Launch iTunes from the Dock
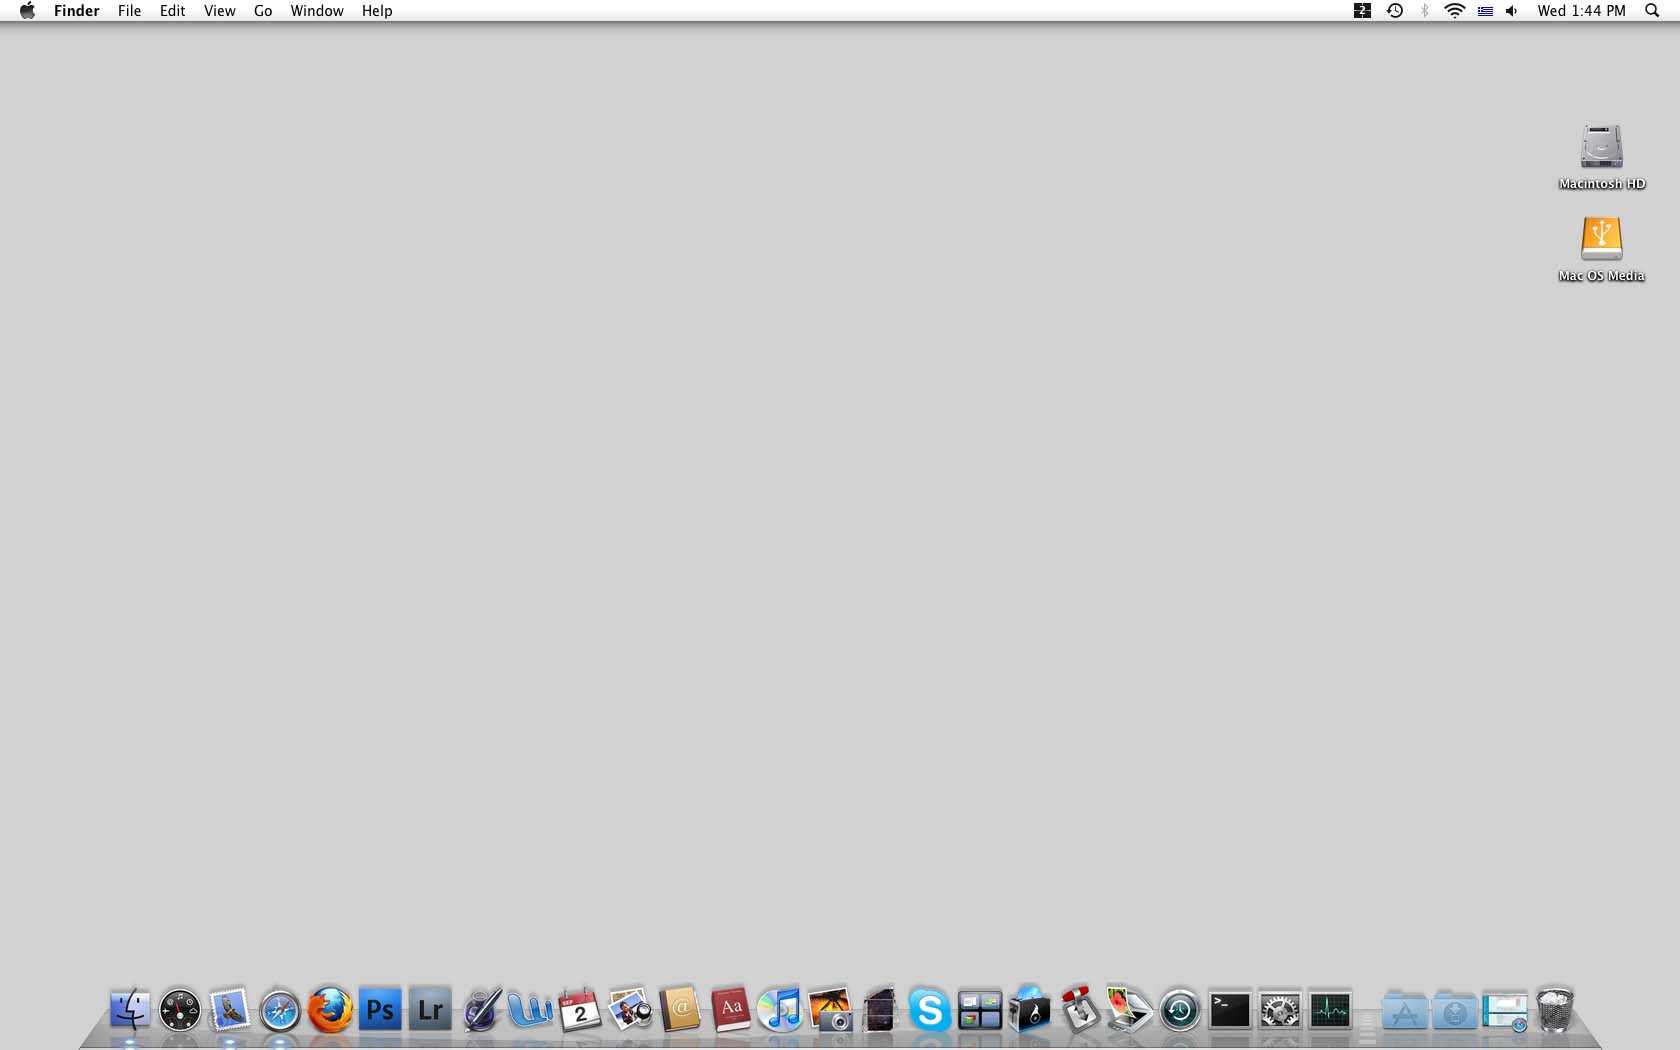 [780, 1010]
